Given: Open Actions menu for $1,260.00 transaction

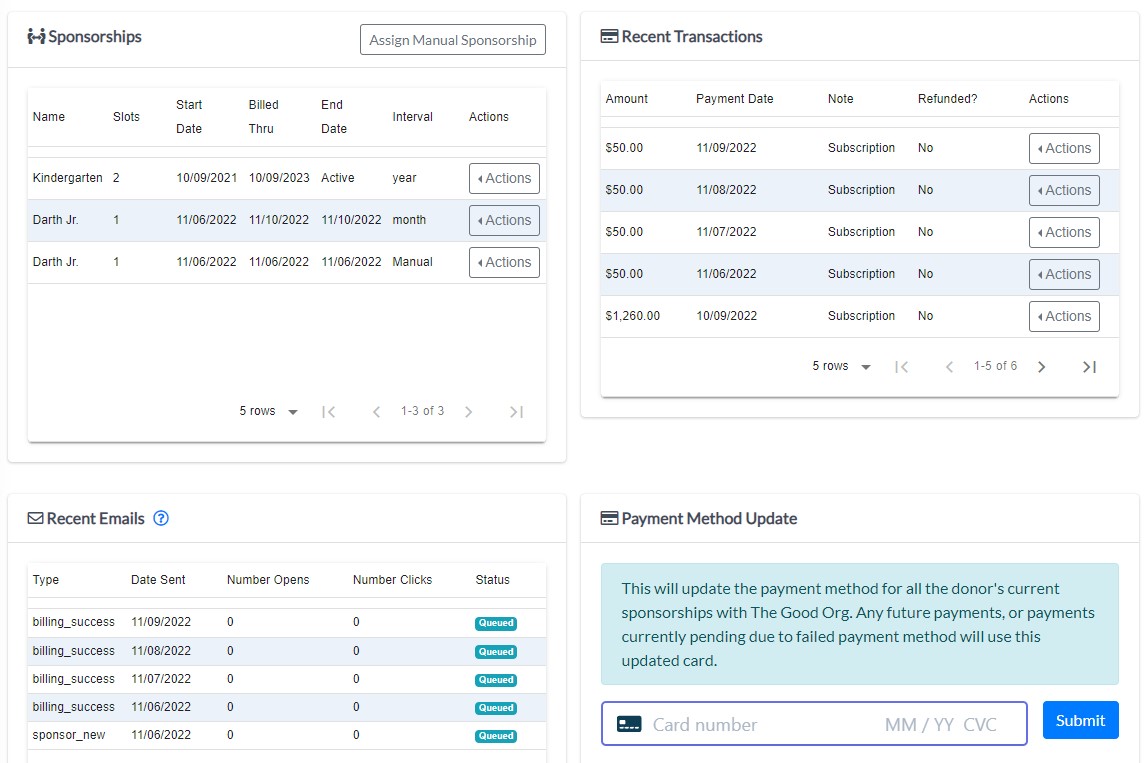Looking at the screenshot, I should click(1064, 316).
